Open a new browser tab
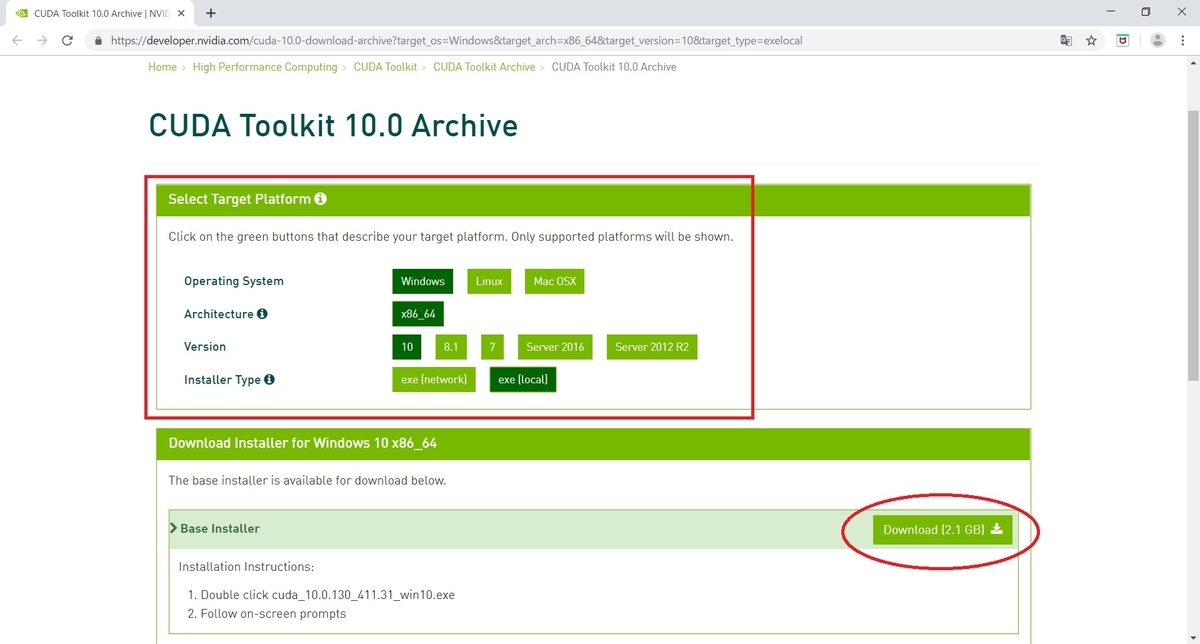The height and width of the screenshot is (644, 1200). coord(211,13)
